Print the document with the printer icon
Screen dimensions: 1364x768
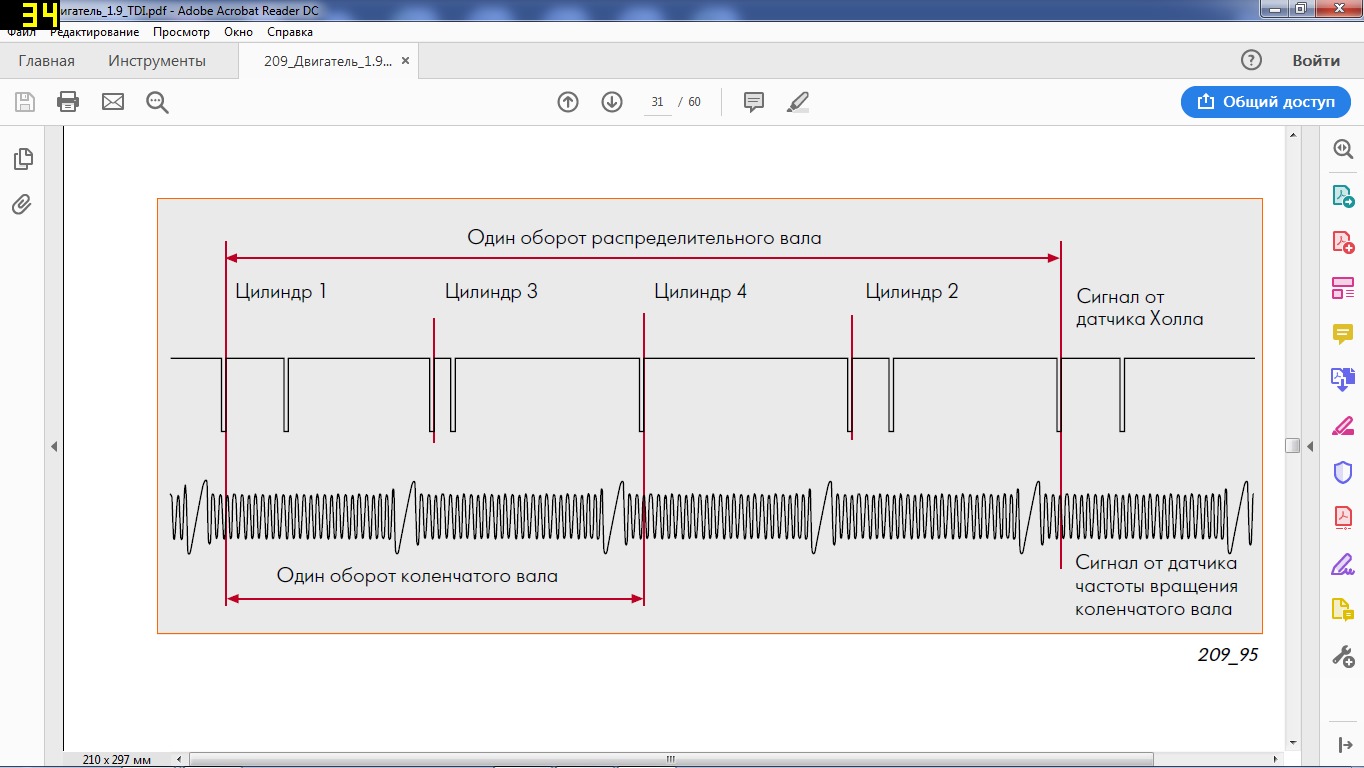tap(68, 102)
